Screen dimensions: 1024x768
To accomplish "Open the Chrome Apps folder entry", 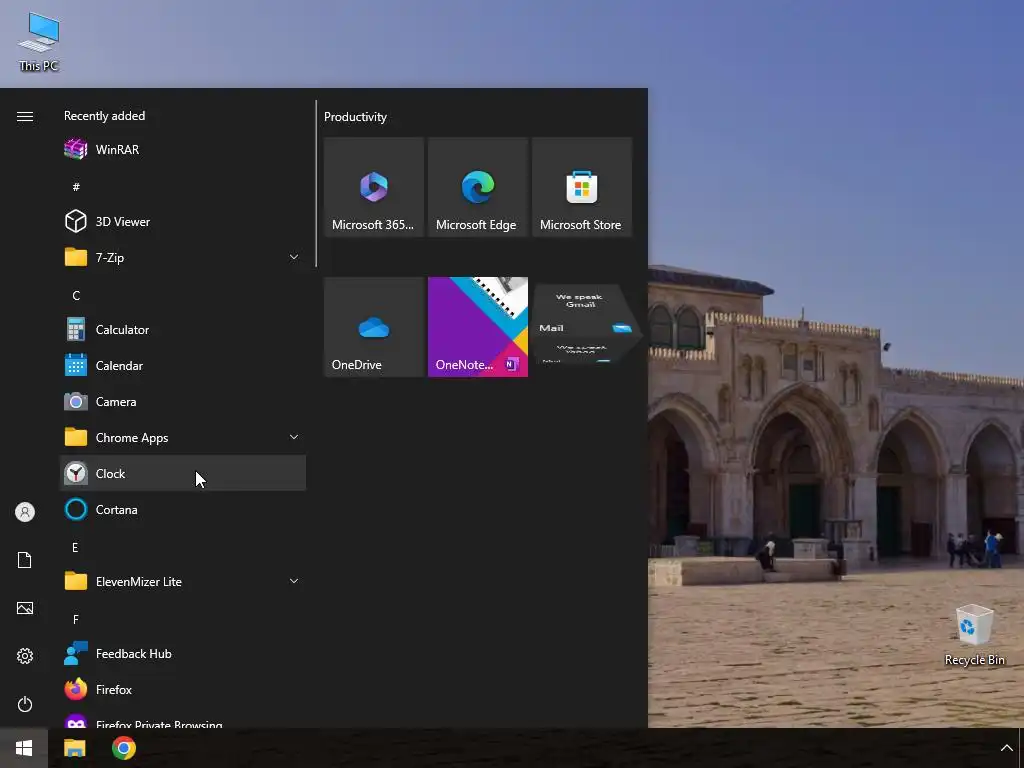I will coord(182,438).
